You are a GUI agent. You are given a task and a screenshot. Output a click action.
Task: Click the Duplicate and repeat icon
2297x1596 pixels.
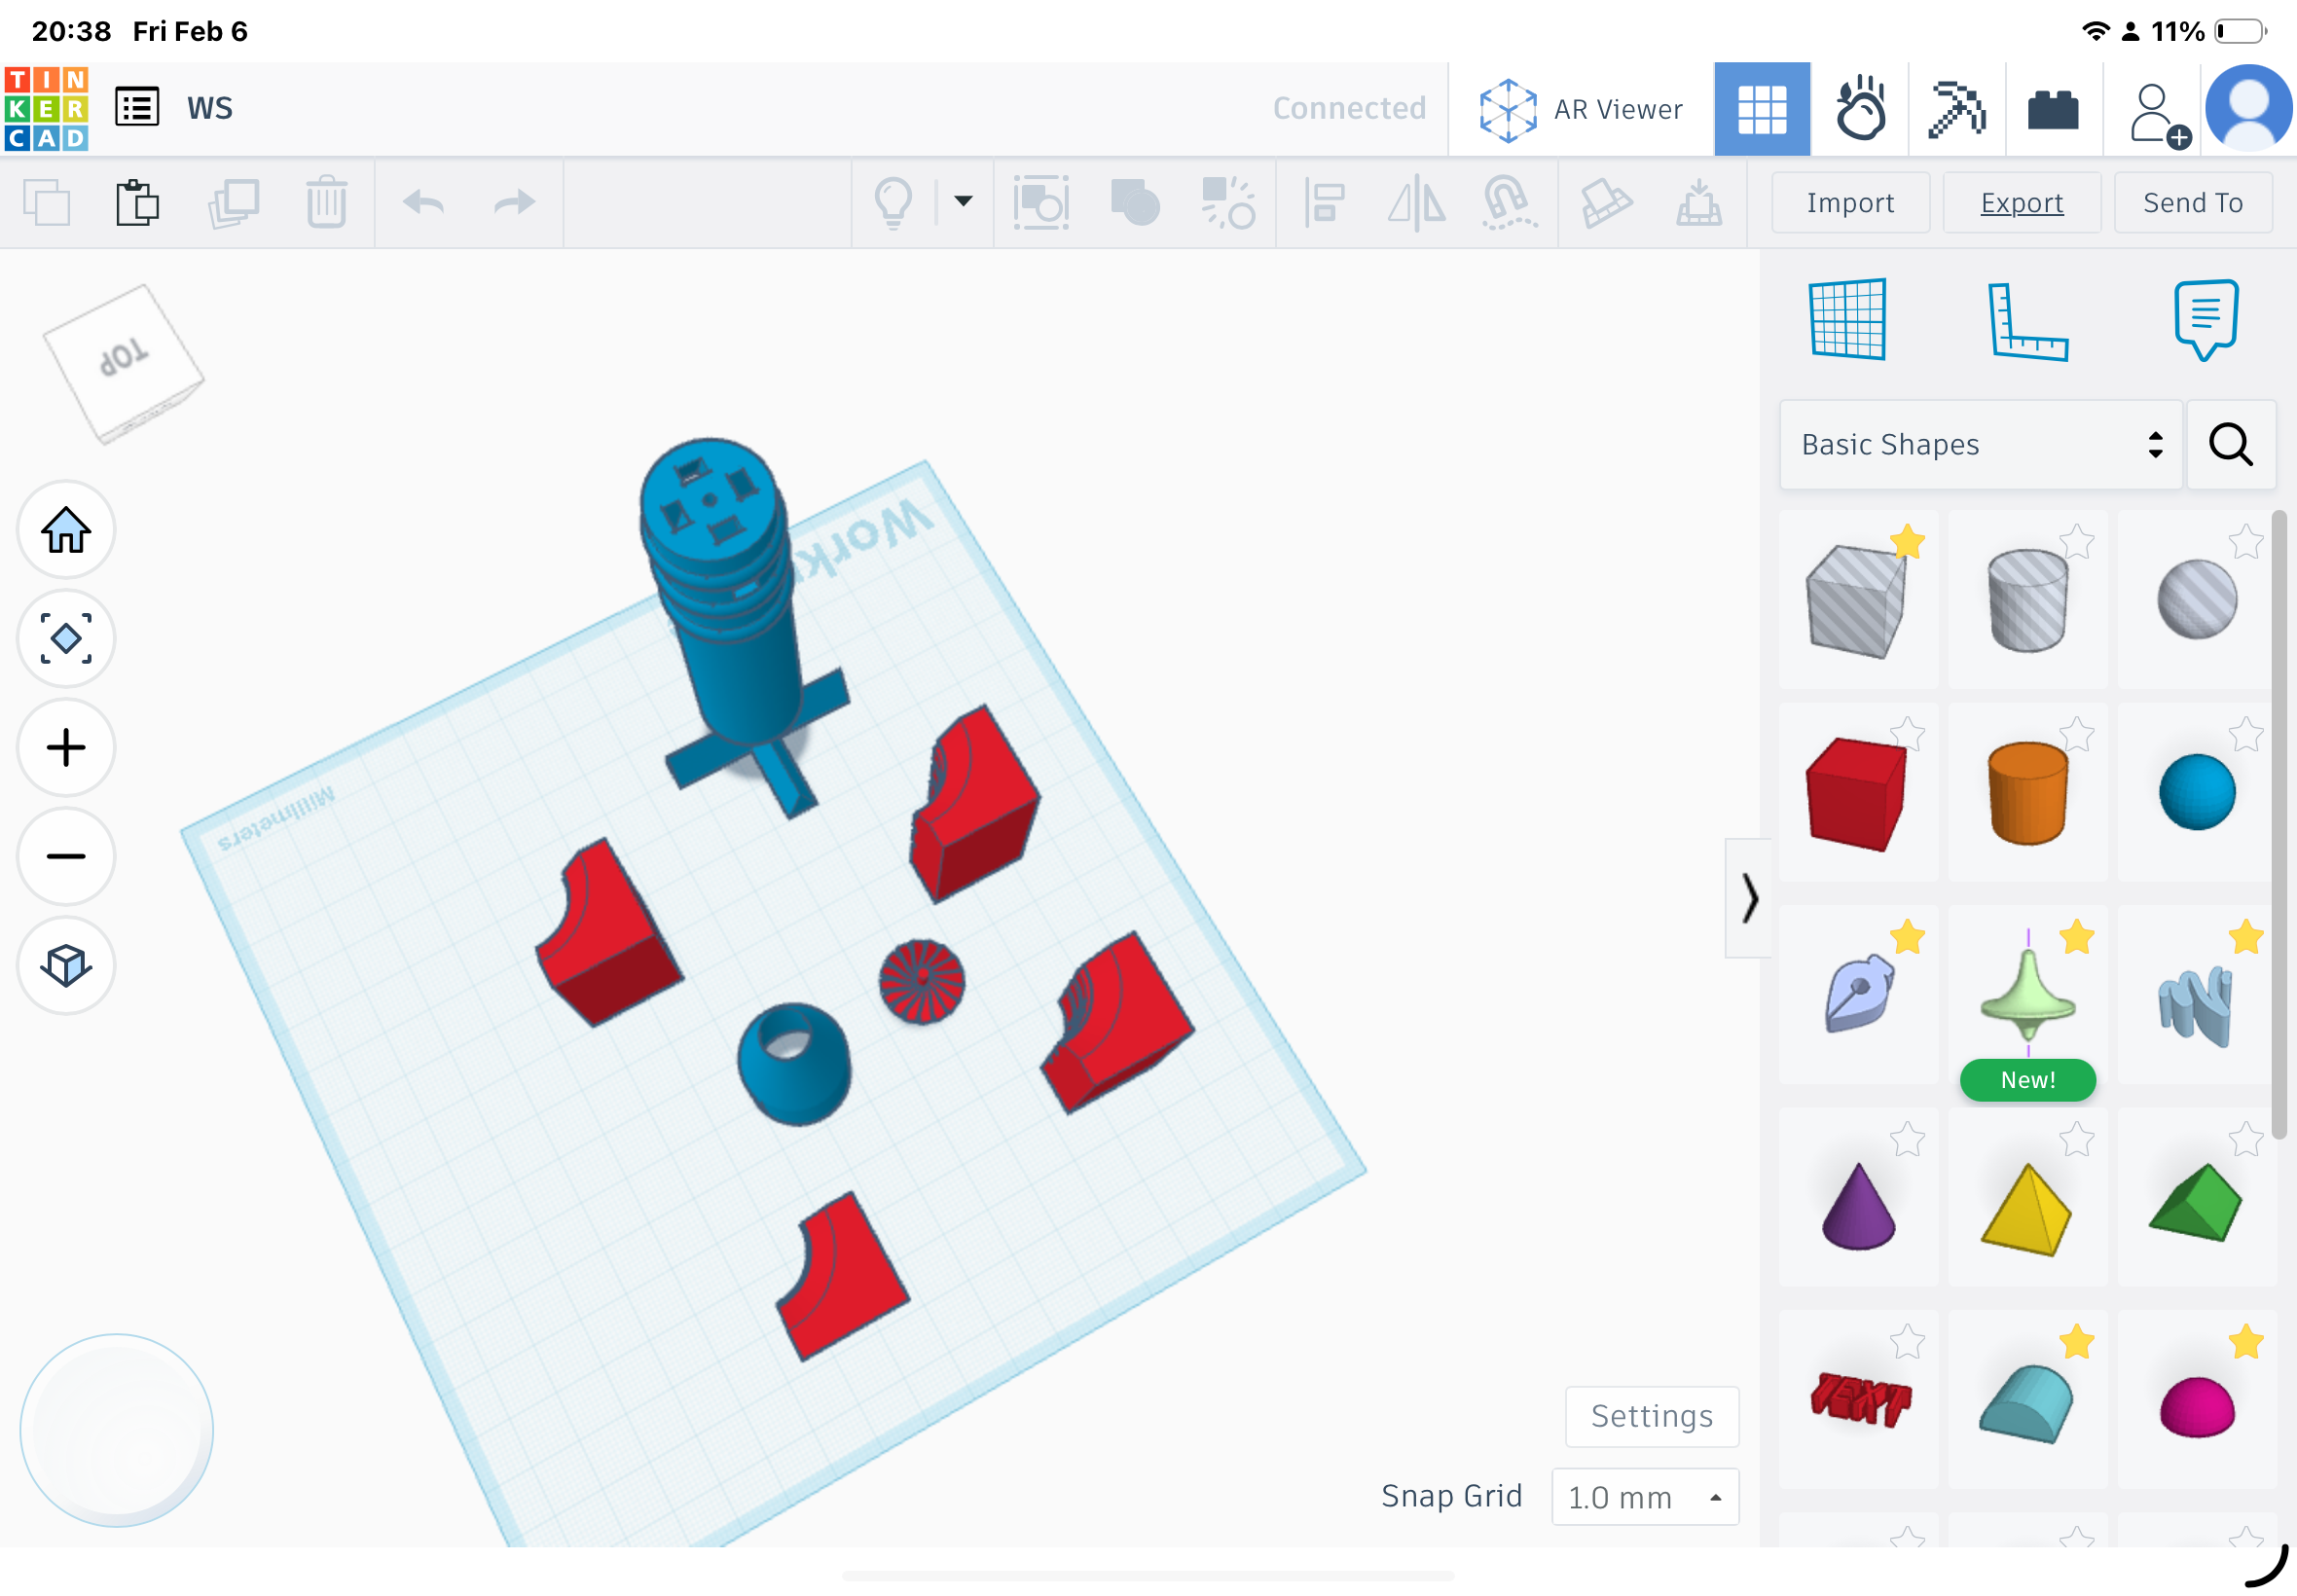pyautogui.click(x=234, y=203)
